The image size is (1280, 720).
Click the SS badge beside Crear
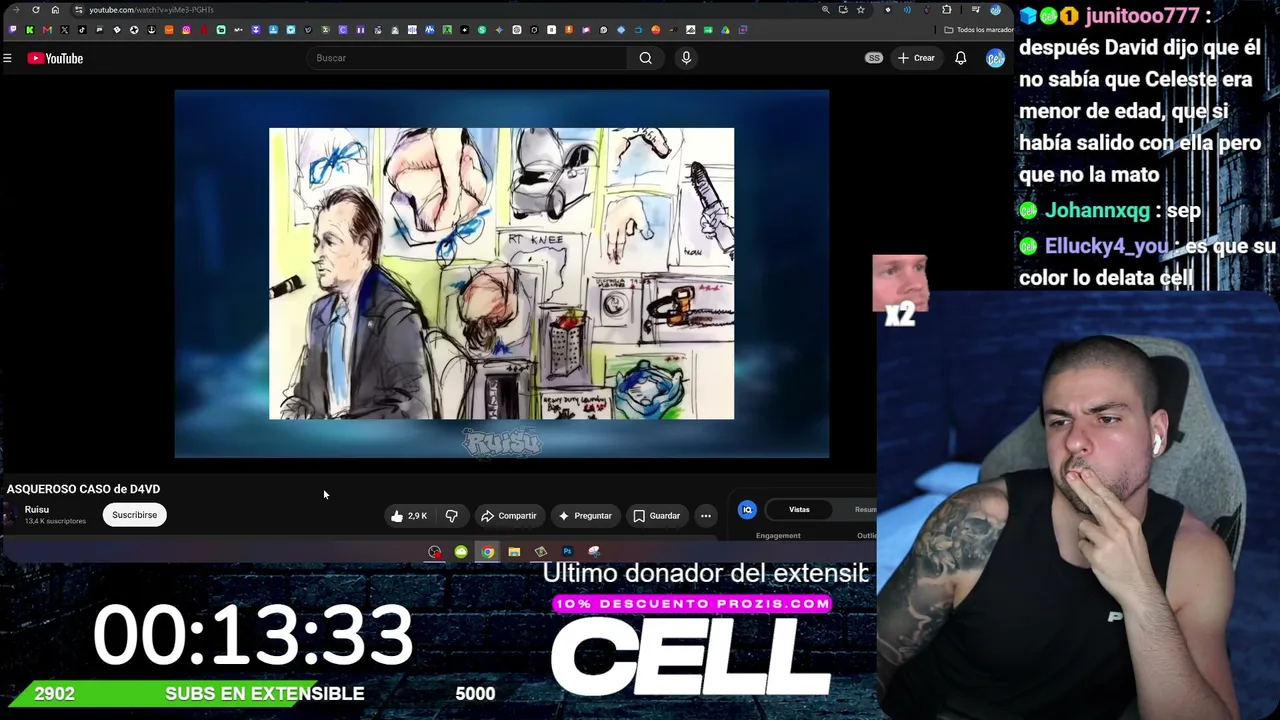coord(874,58)
